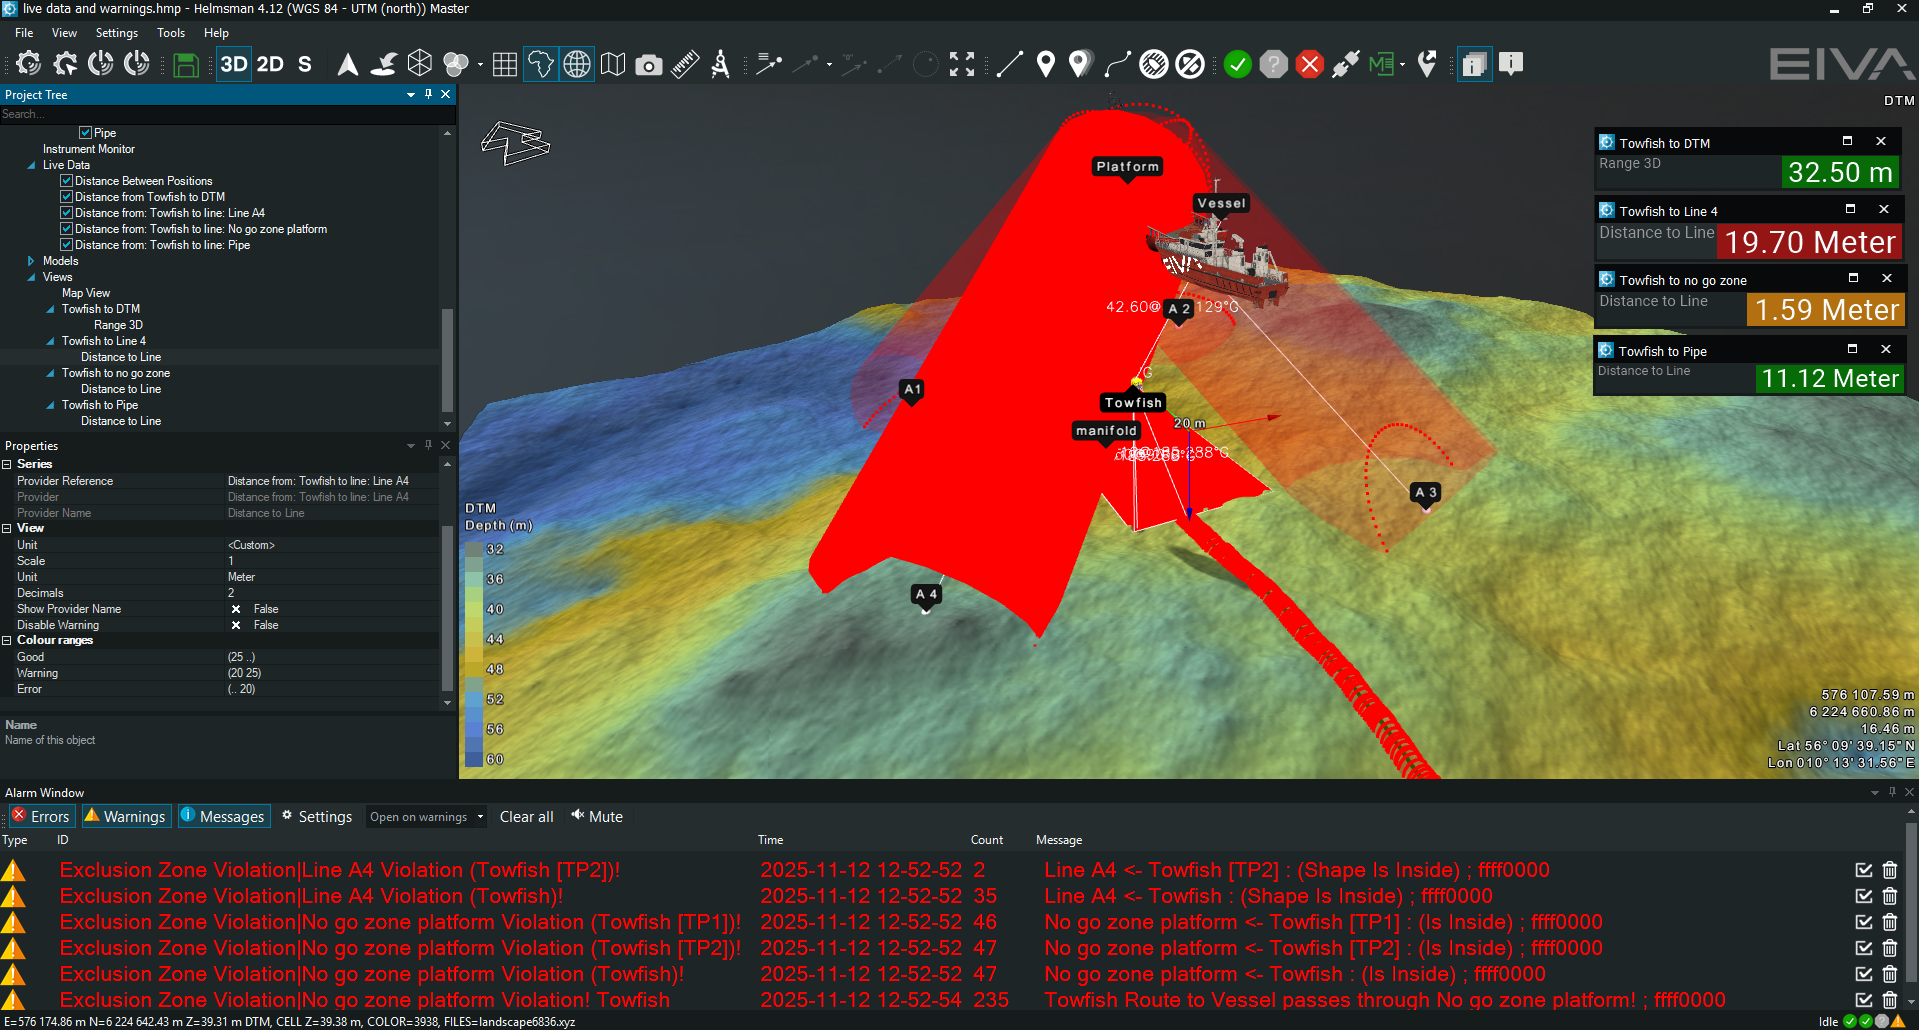Screen dimensions: 1919x1030
Task: Mute the alarm sounds
Action: 597,816
